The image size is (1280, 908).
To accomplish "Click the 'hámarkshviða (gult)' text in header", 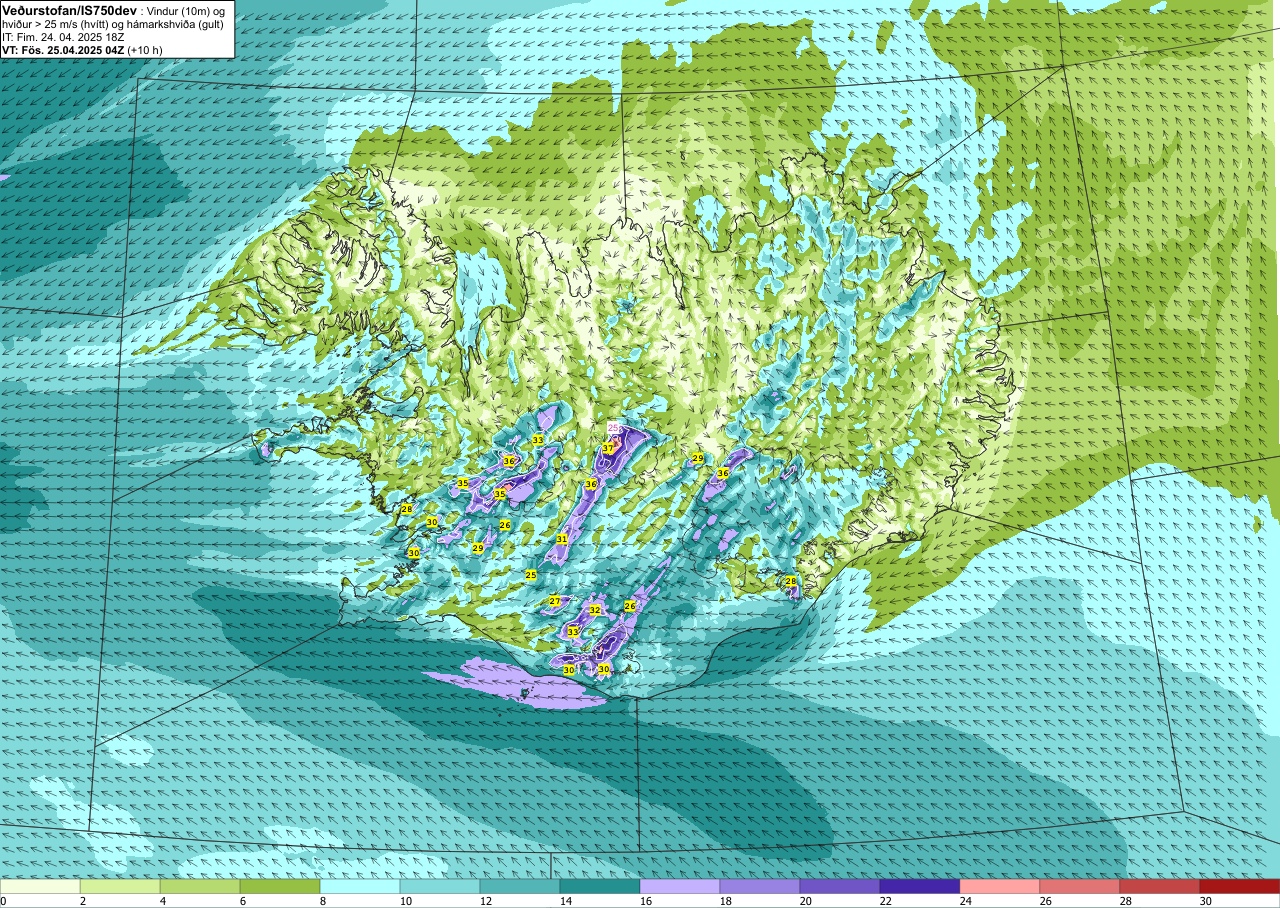I will pyautogui.click(x=174, y=24).
